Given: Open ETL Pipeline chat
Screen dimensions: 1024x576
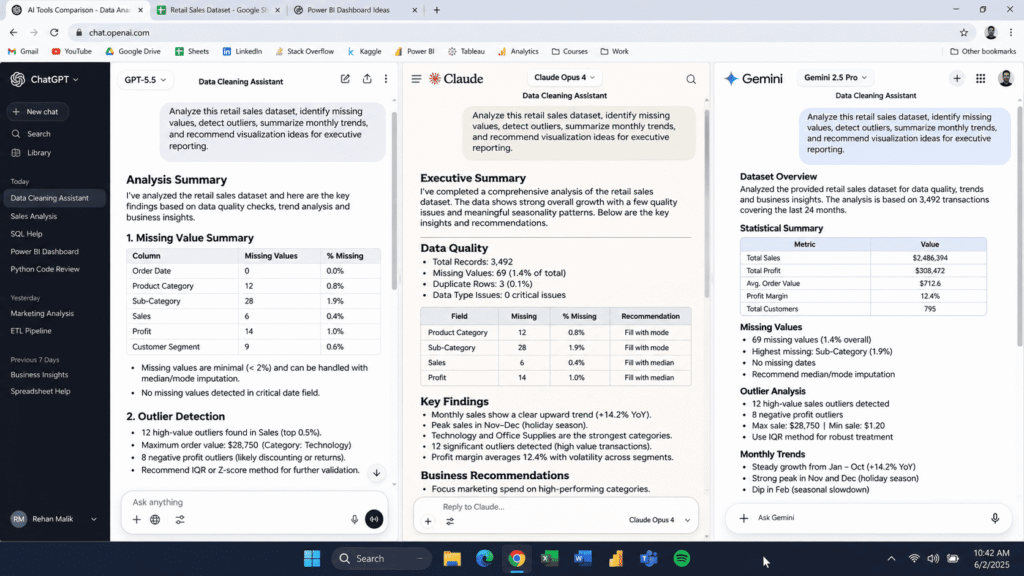Looking at the screenshot, I should [31, 331].
